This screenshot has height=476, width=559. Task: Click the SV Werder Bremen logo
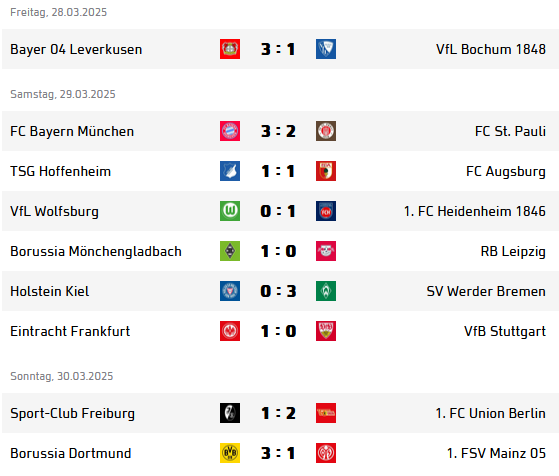click(x=326, y=291)
